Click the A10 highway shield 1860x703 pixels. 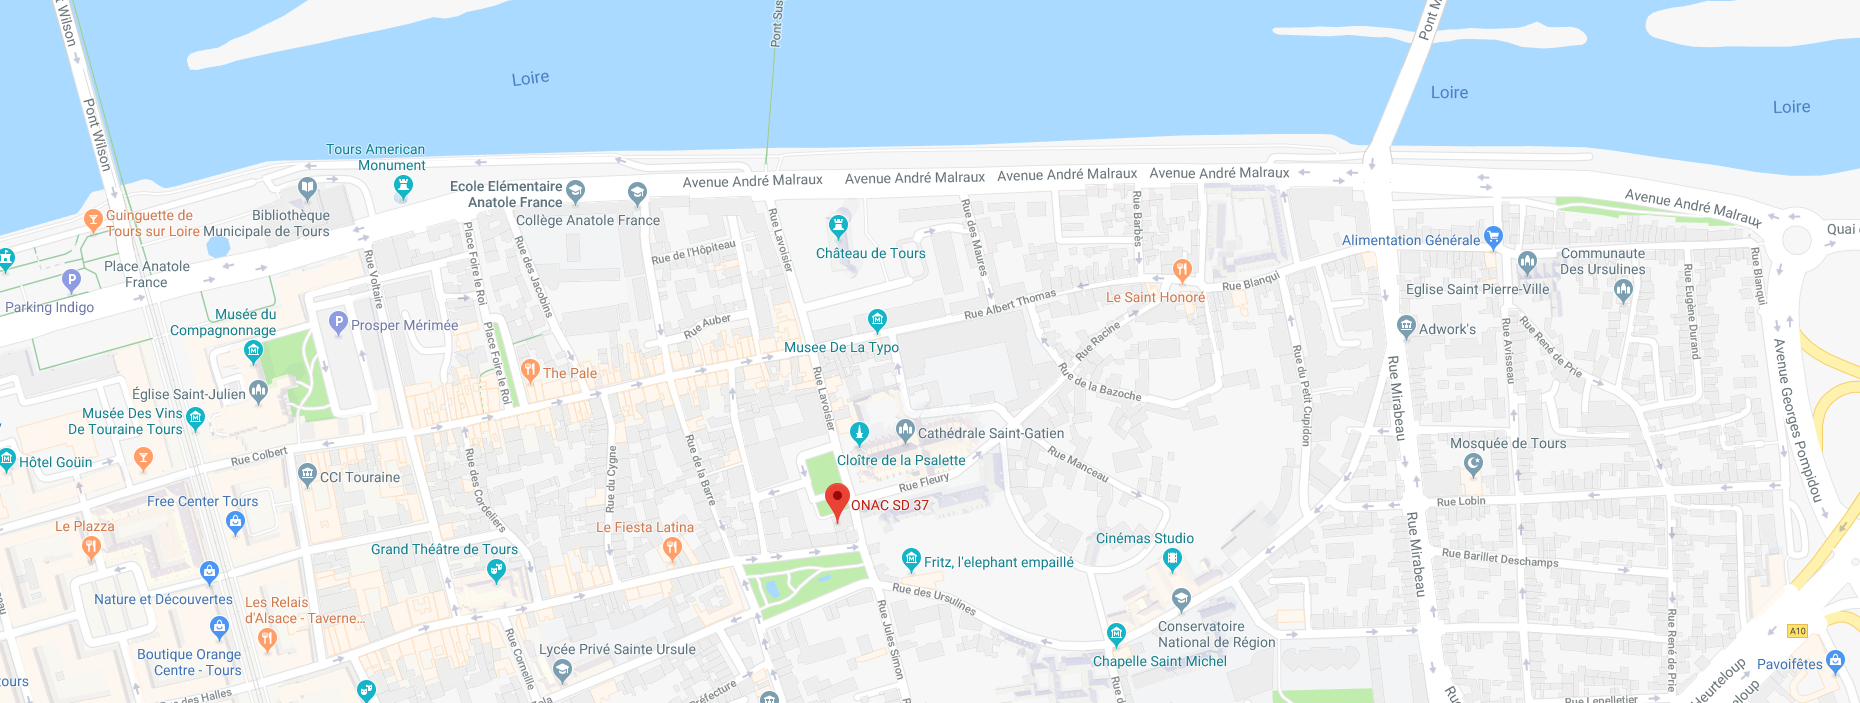pos(1798,631)
